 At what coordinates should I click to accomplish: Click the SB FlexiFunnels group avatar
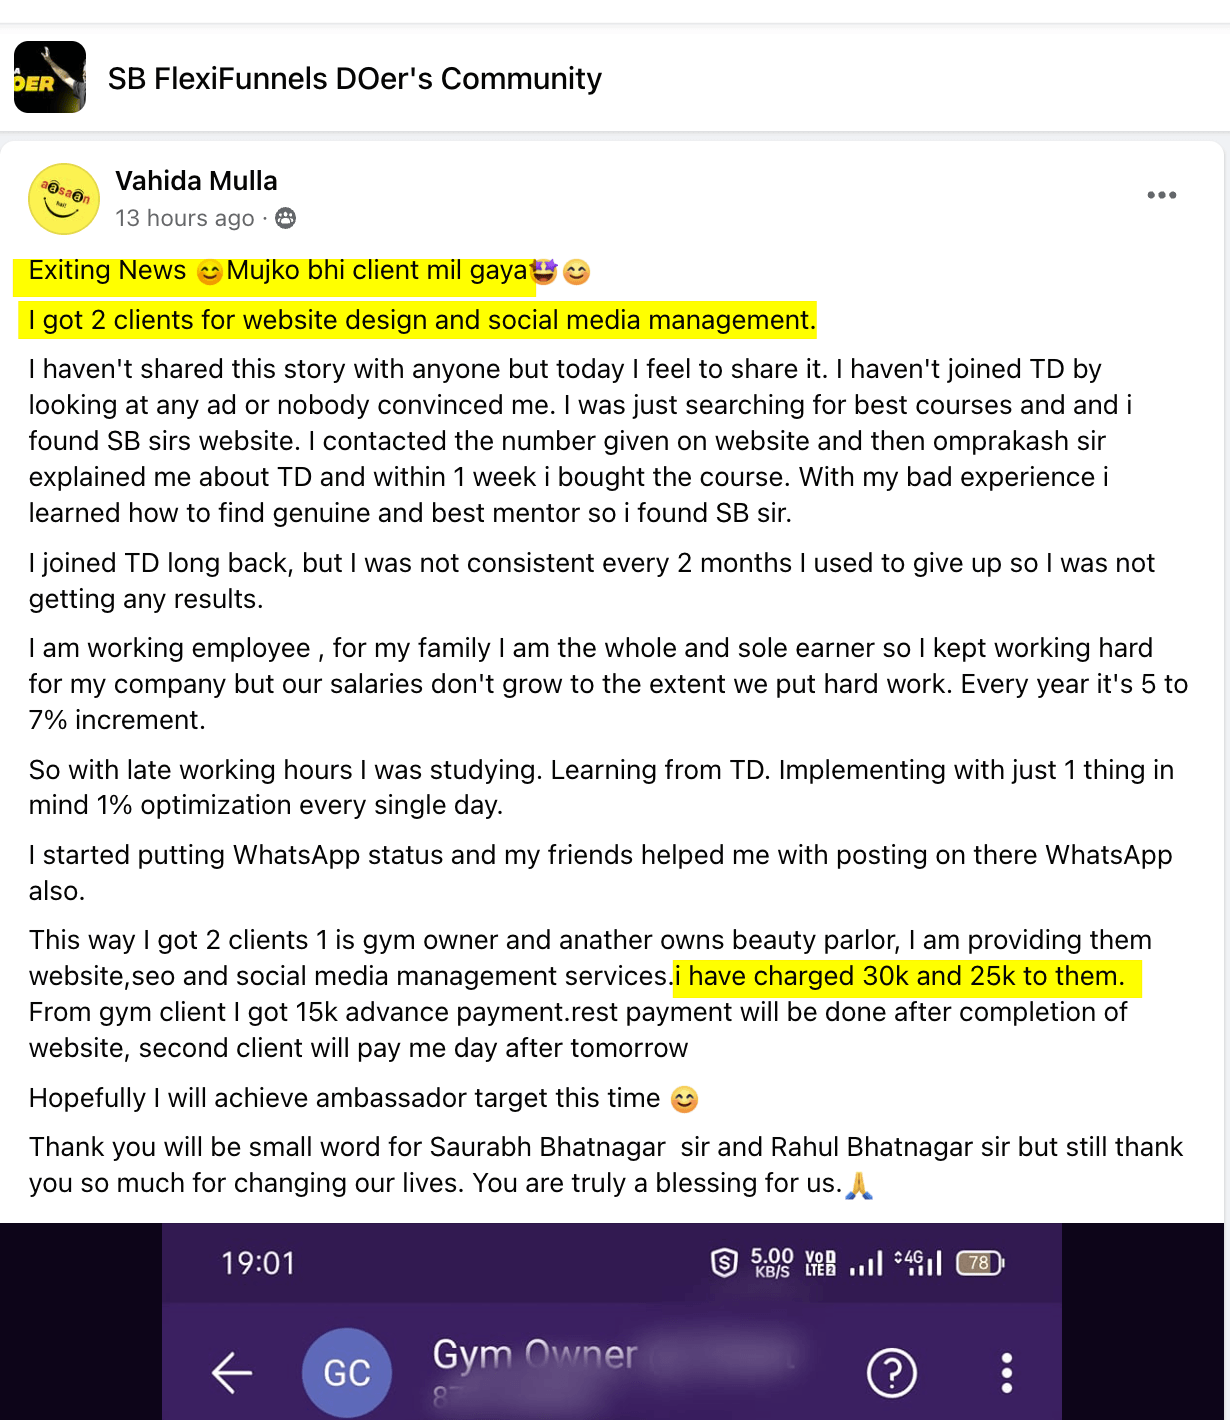coord(50,78)
